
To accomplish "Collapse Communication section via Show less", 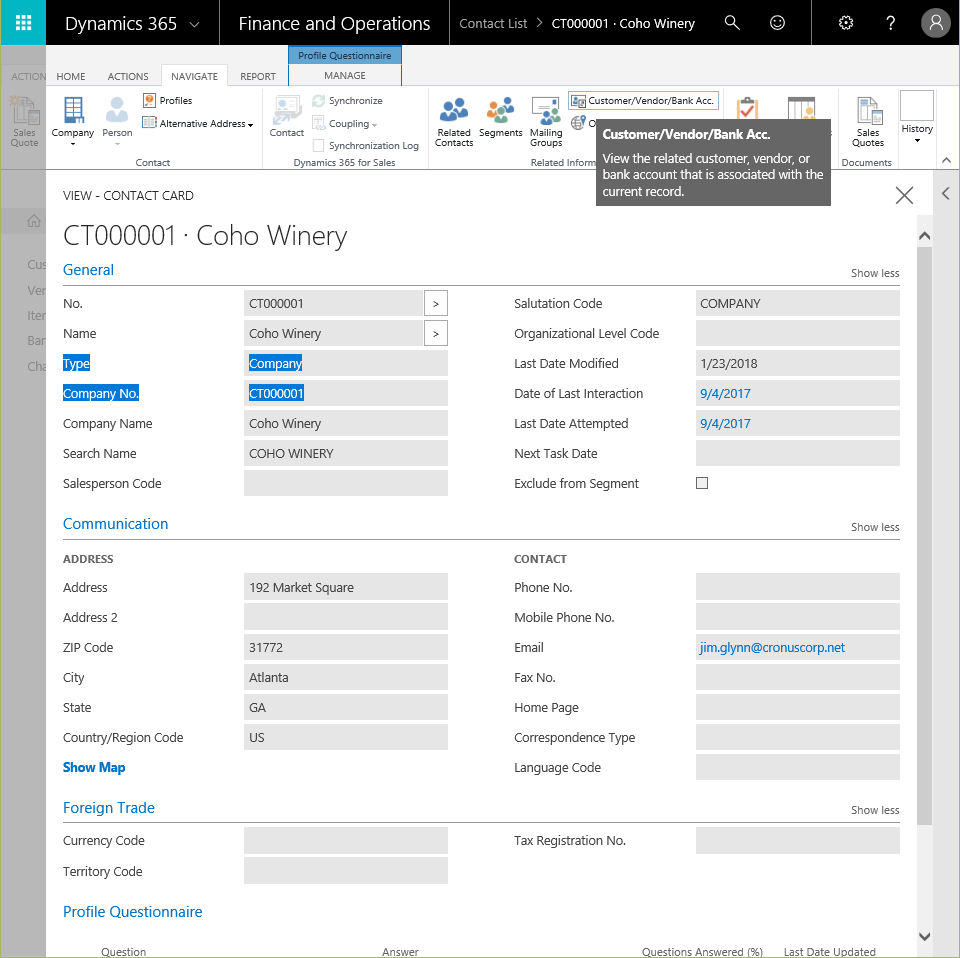I will coord(874,527).
